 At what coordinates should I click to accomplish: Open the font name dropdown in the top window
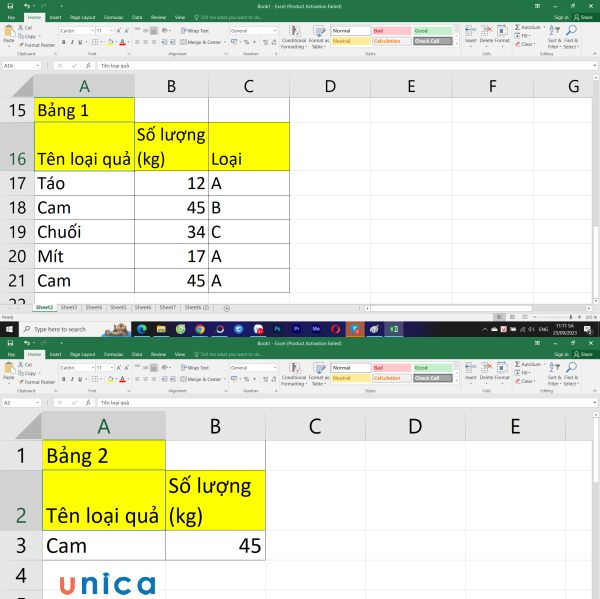point(93,31)
